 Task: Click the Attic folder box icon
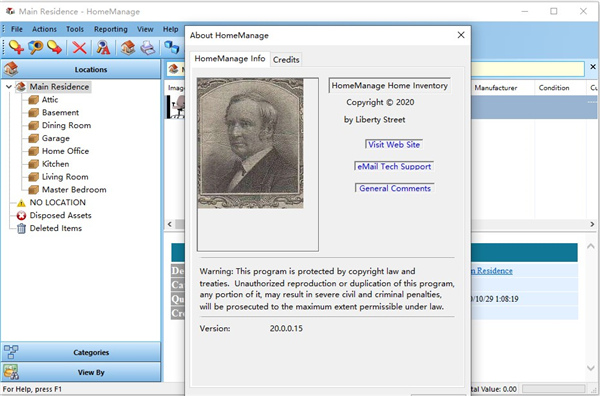coord(34,100)
